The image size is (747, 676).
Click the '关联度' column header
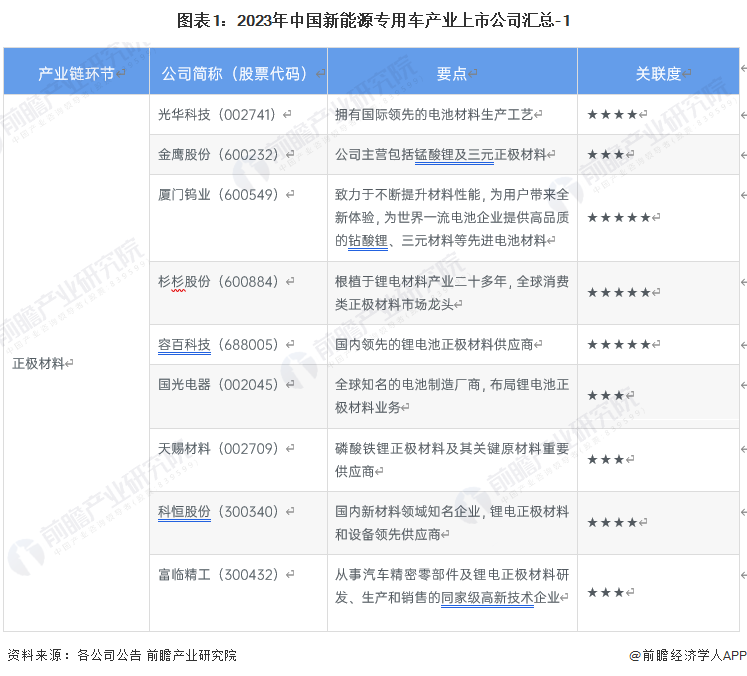click(658, 74)
